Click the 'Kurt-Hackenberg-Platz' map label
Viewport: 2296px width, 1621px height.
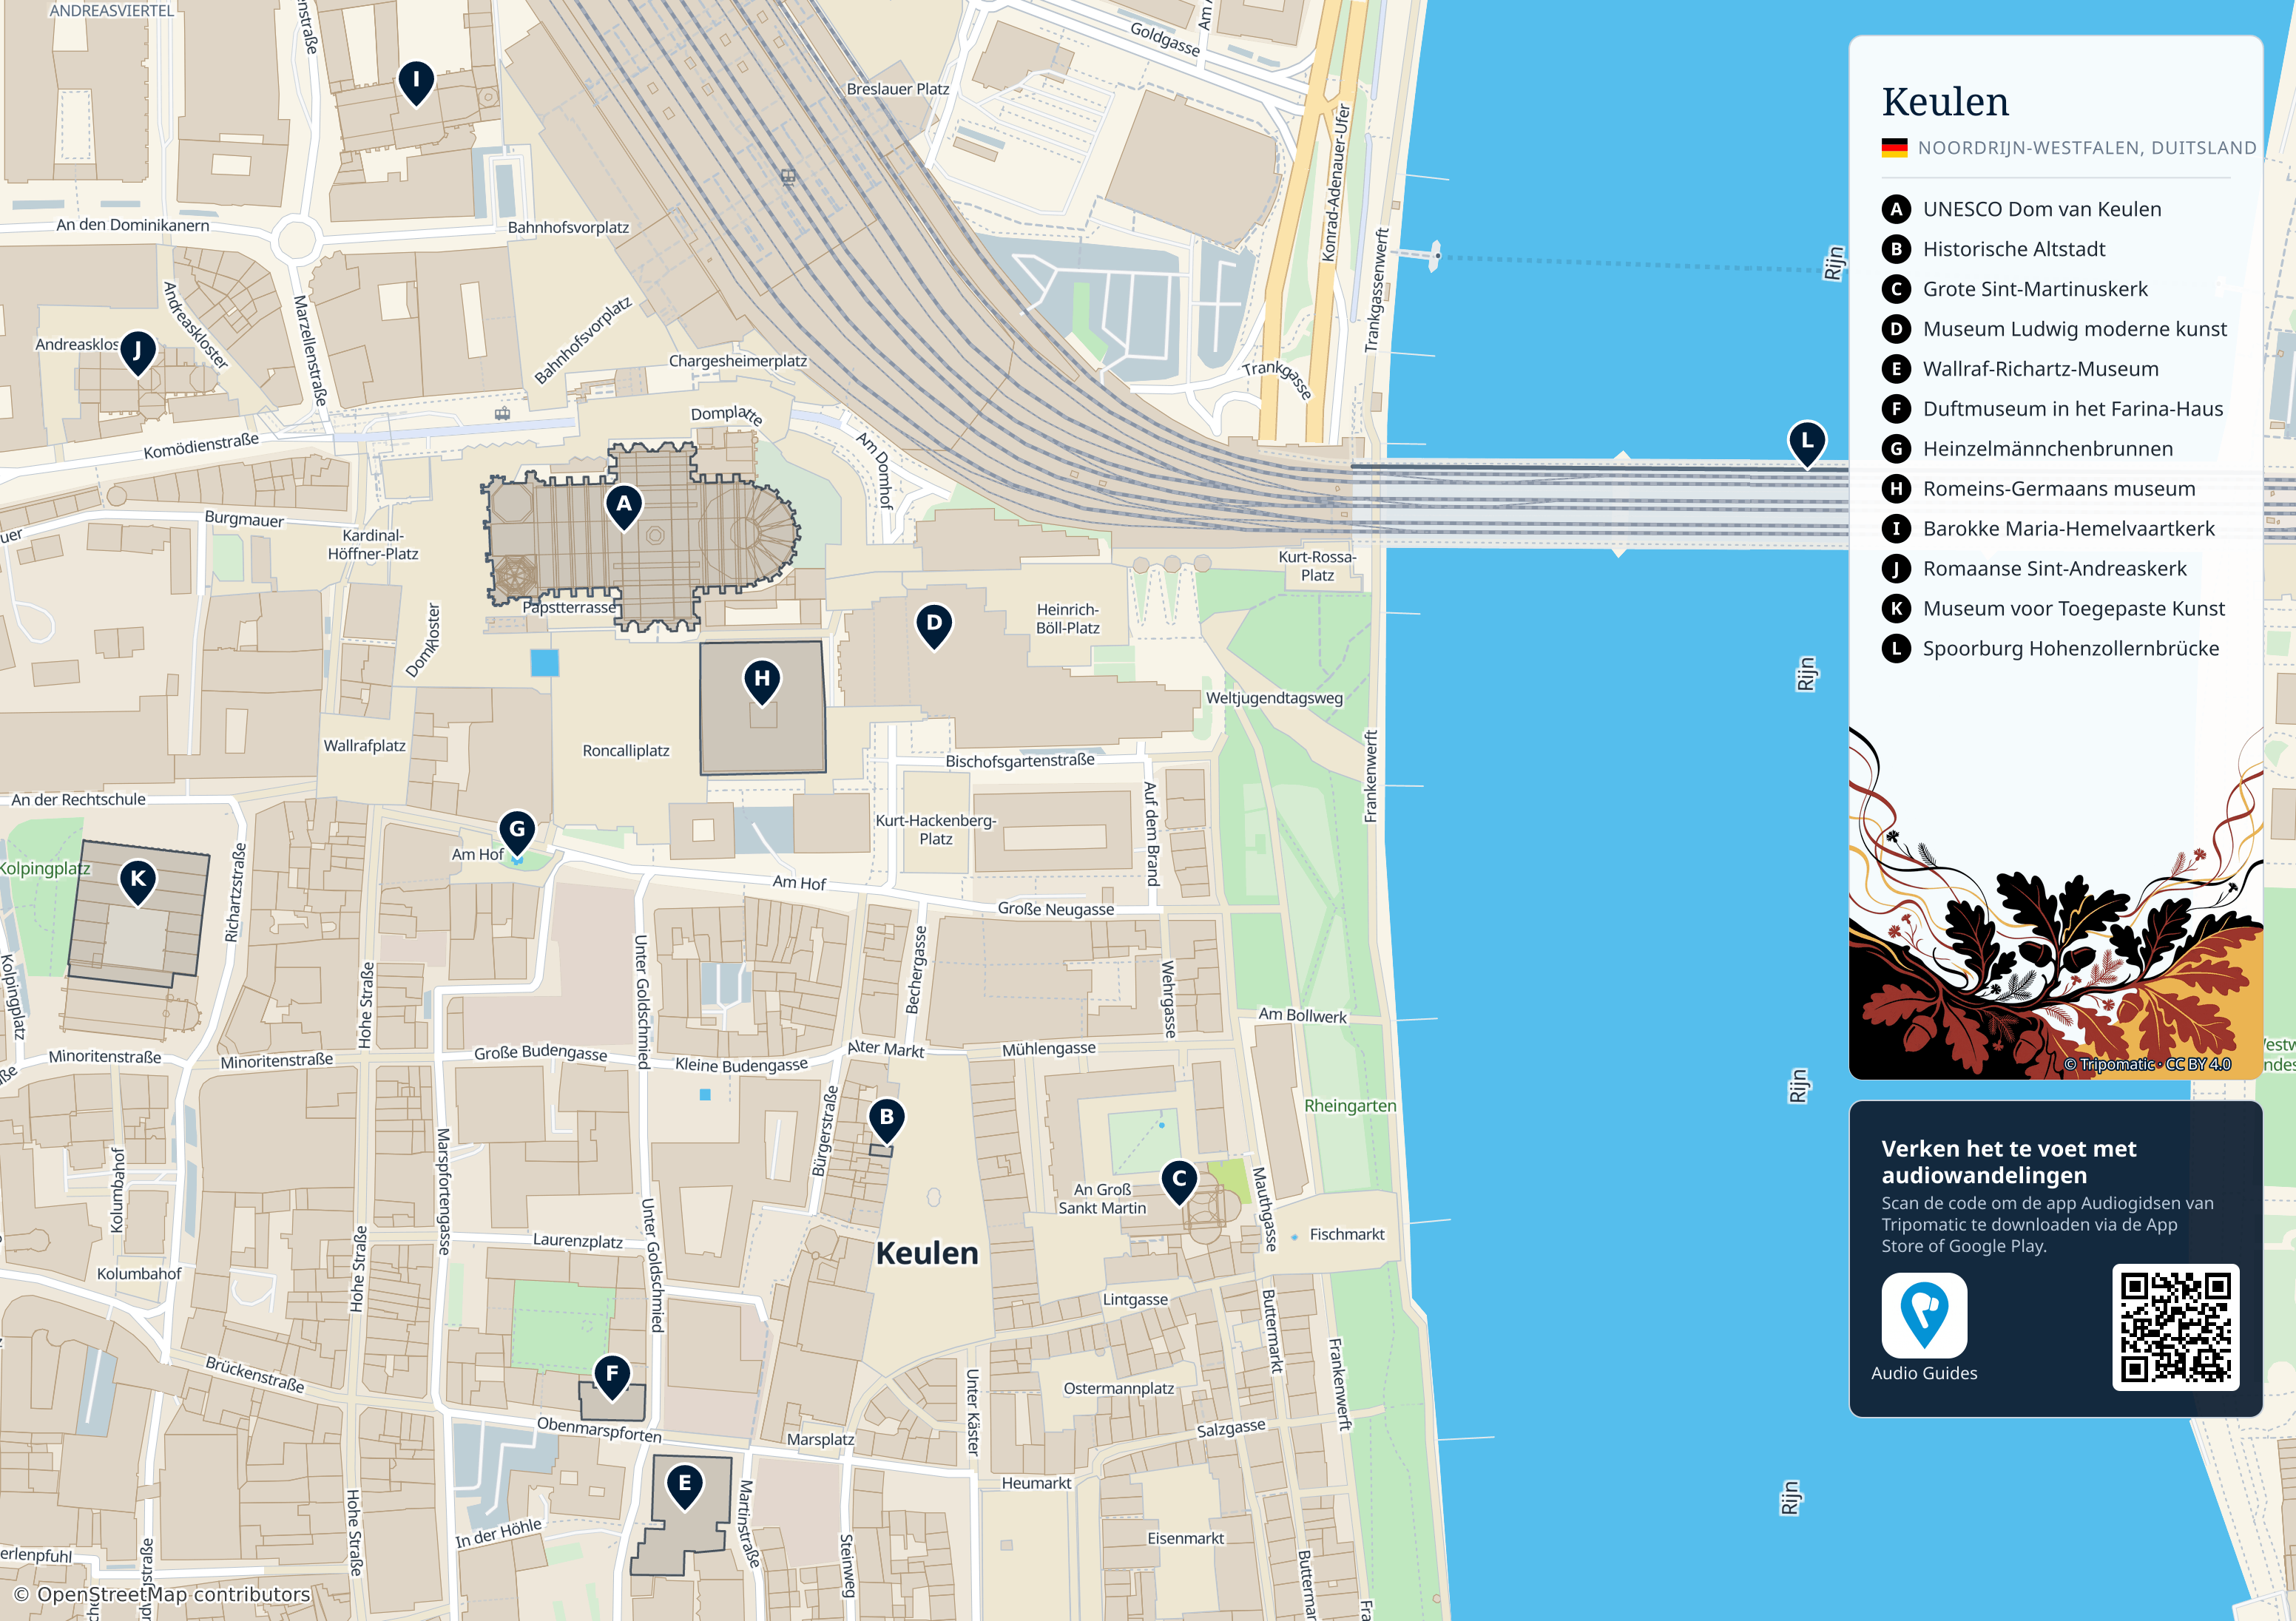(936, 830)
